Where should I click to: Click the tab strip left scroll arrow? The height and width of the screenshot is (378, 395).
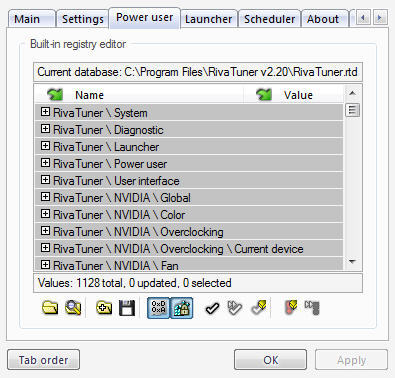click(x=363, y=17)
